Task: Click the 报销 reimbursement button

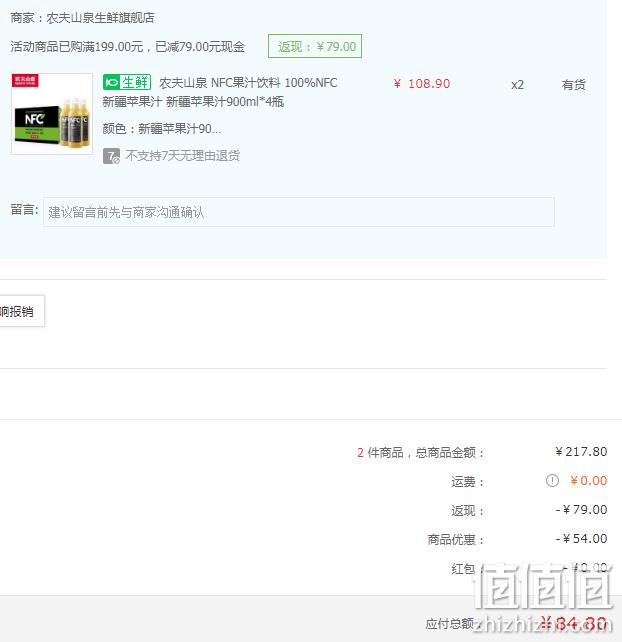Action: pyautogui.click(x=21, y=311)
